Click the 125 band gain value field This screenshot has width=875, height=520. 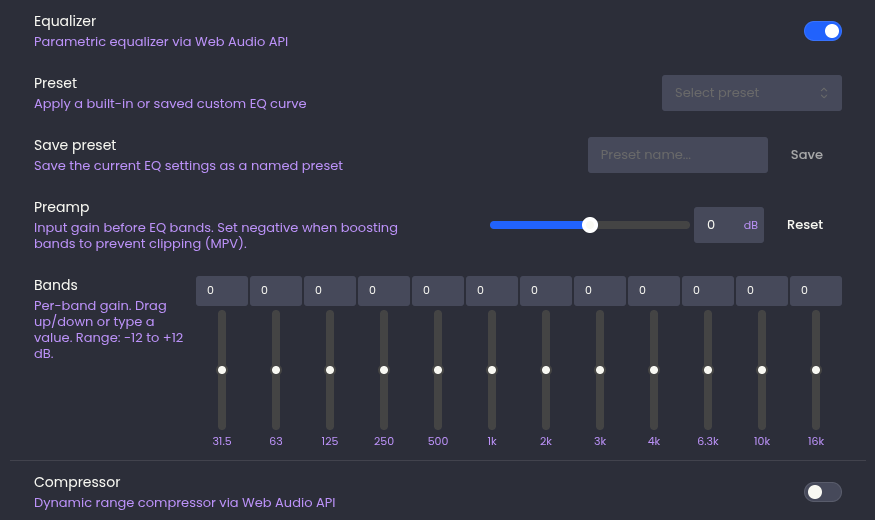click(x=330, y=291)
